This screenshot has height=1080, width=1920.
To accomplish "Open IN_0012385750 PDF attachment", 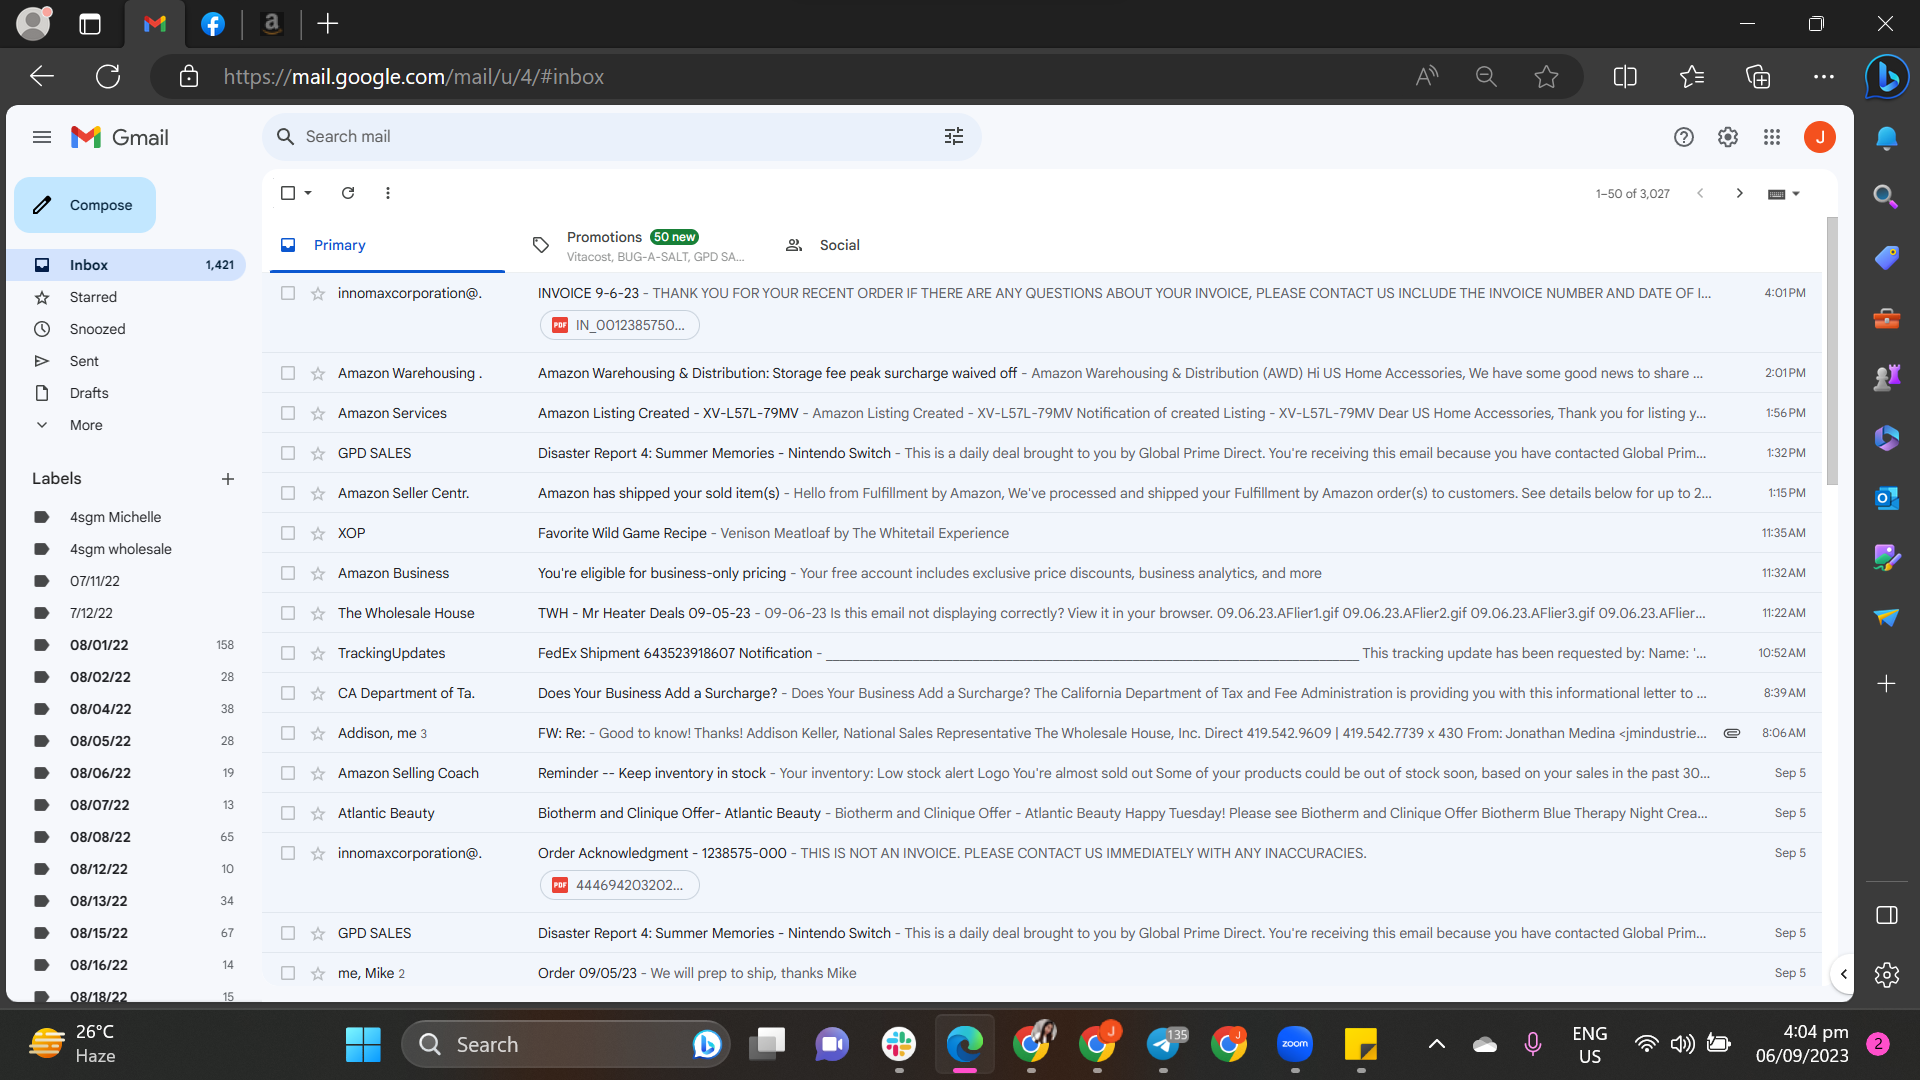I will [619, 325].
